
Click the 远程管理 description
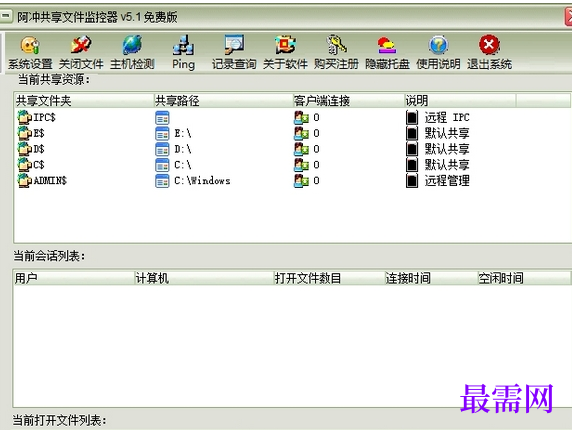[447, 181]
